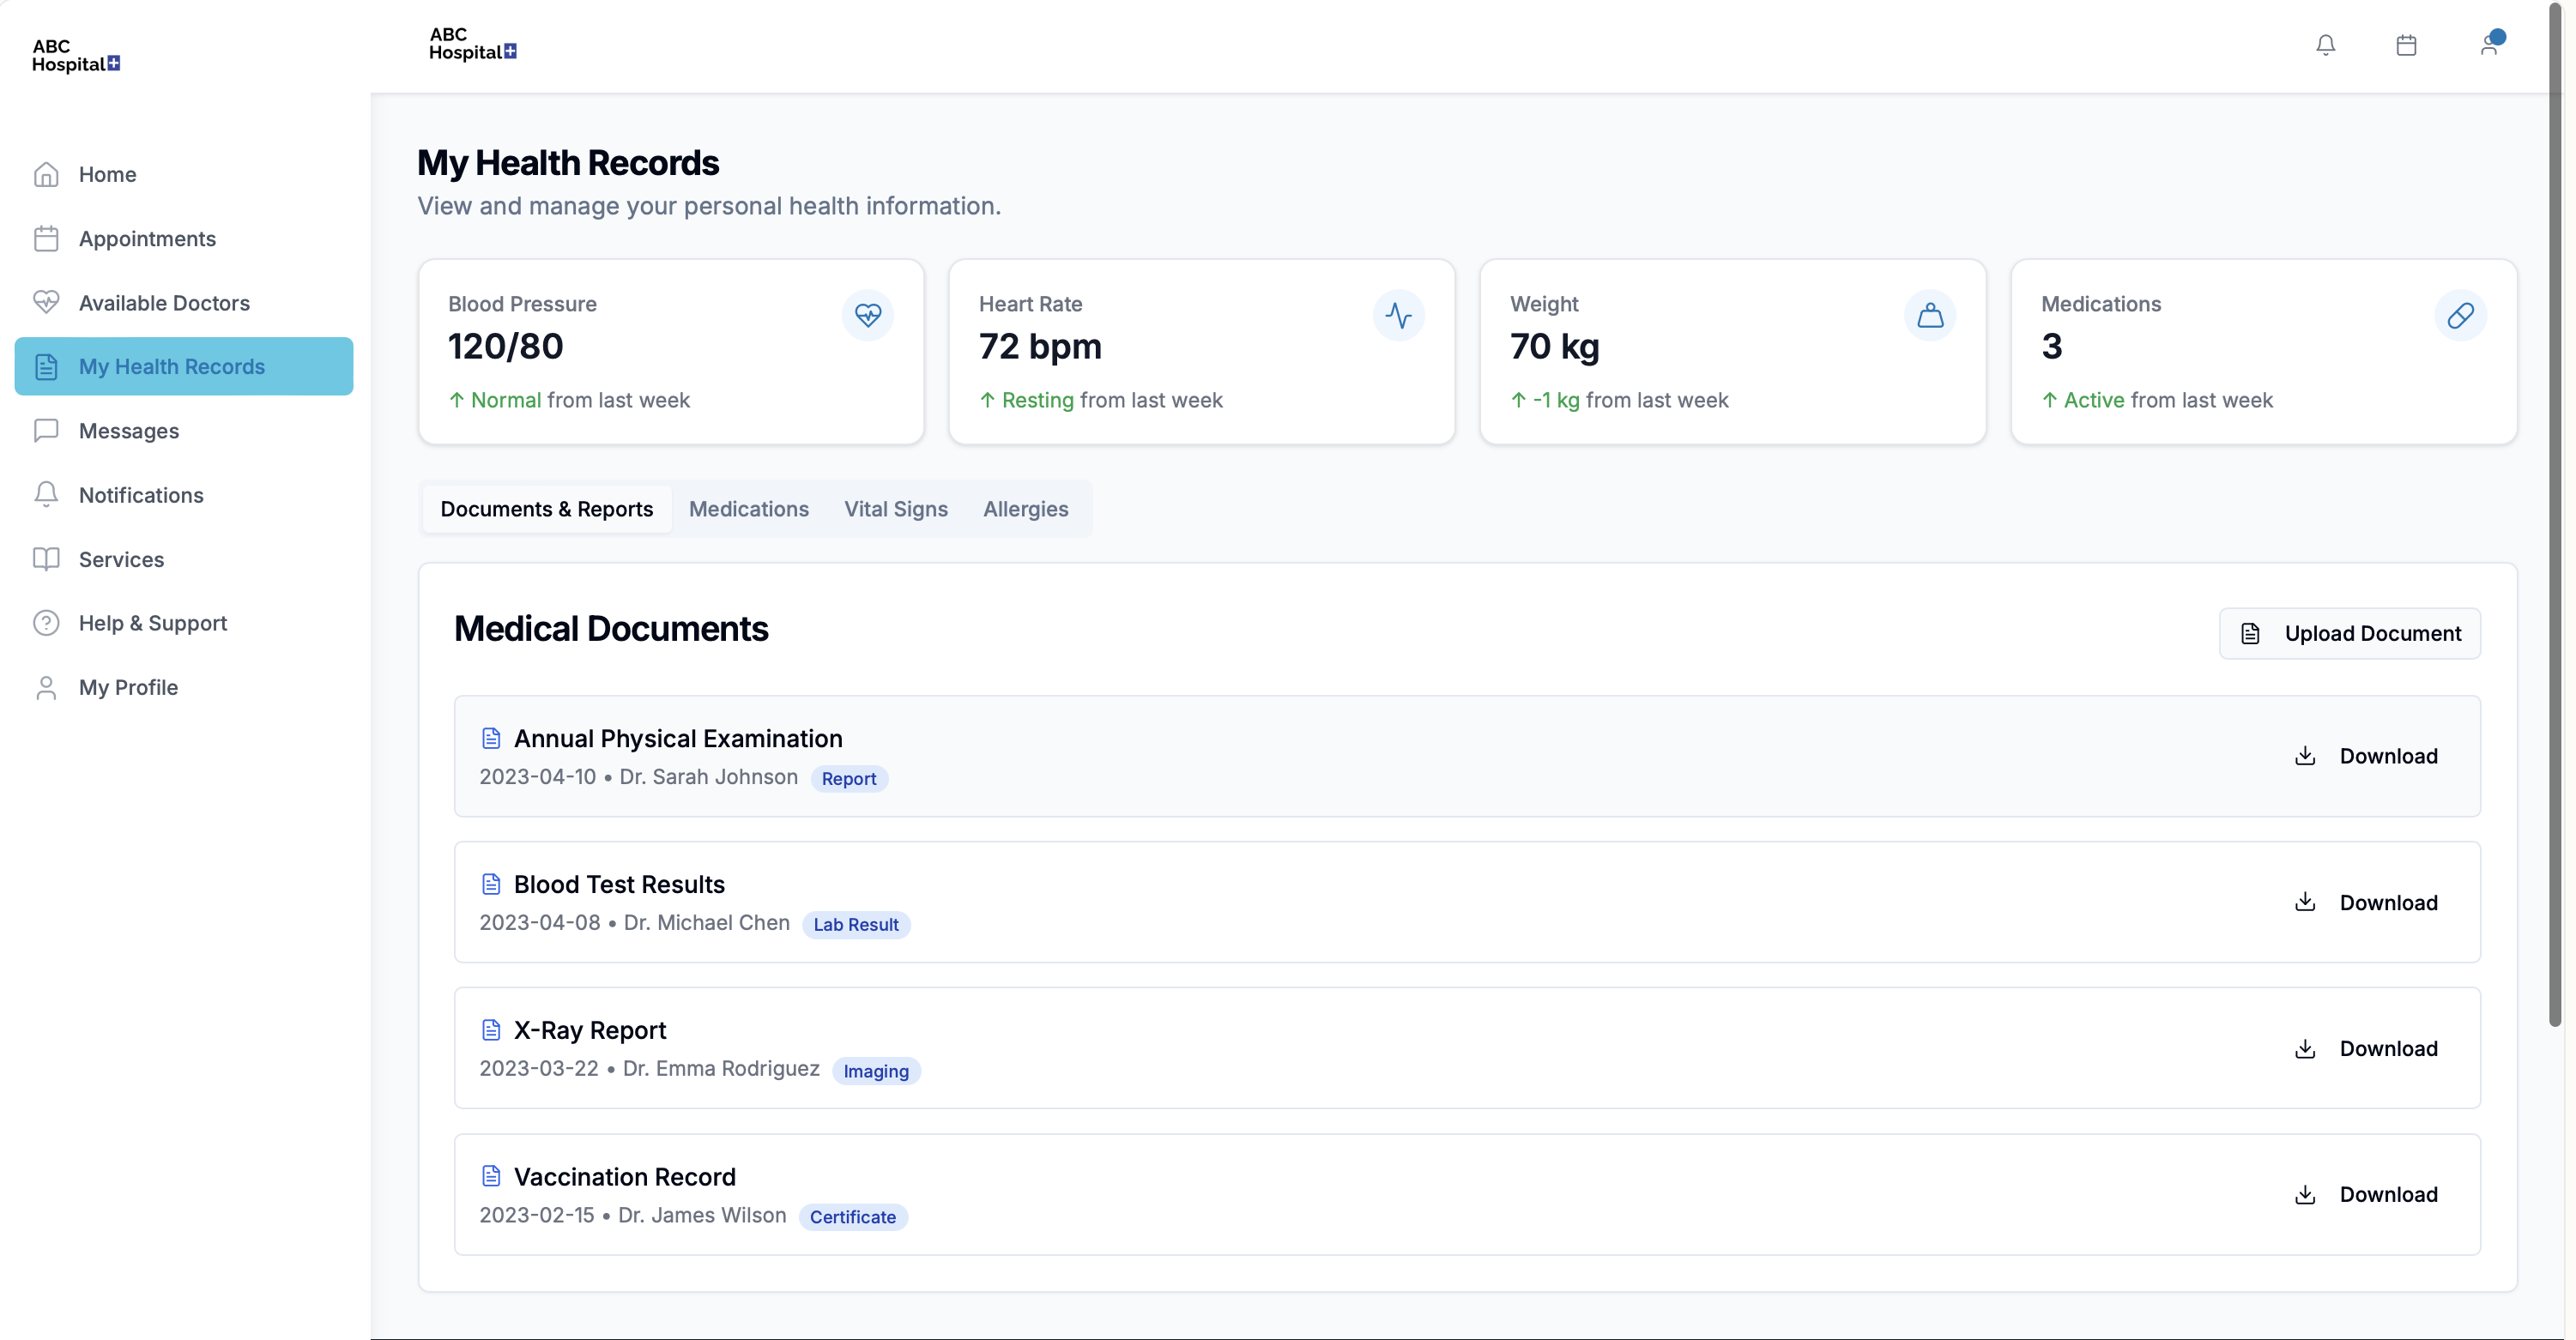Viewport: 2576px width, 1340px height.
Task: Click the user profile icon top right
Action: point(2491,44)
